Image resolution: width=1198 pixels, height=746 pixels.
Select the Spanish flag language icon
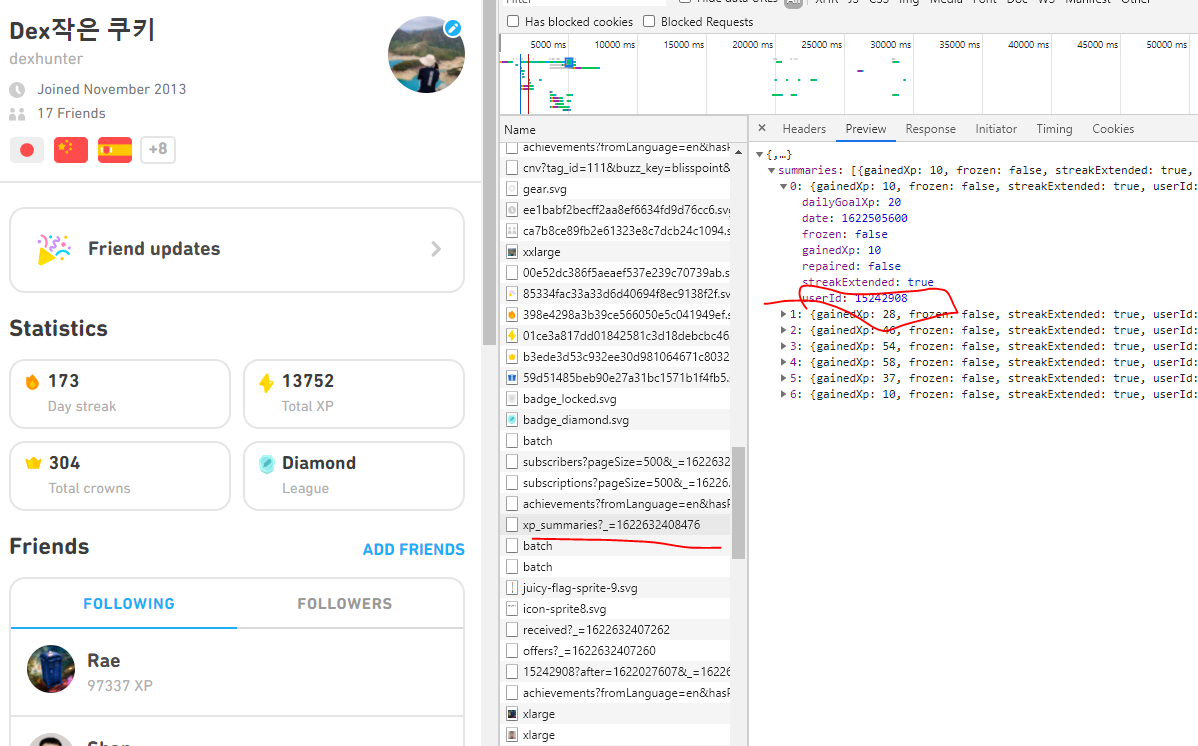pyautogui.click(x=112, y=149)
